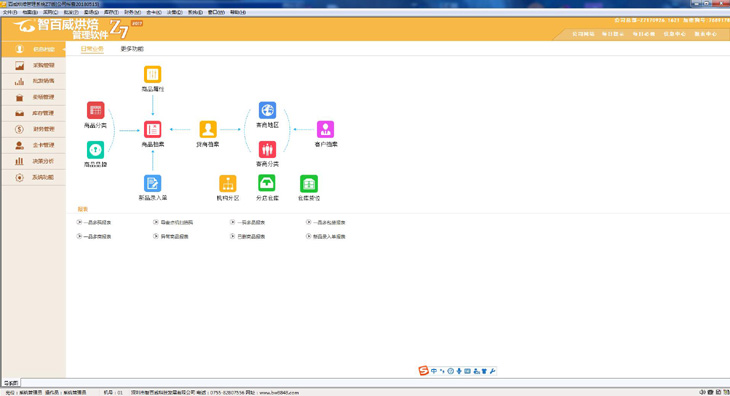730x396 pixels.
Task: Open the magenta 客户档案 customer icon
Action: [x=325, y=129]
